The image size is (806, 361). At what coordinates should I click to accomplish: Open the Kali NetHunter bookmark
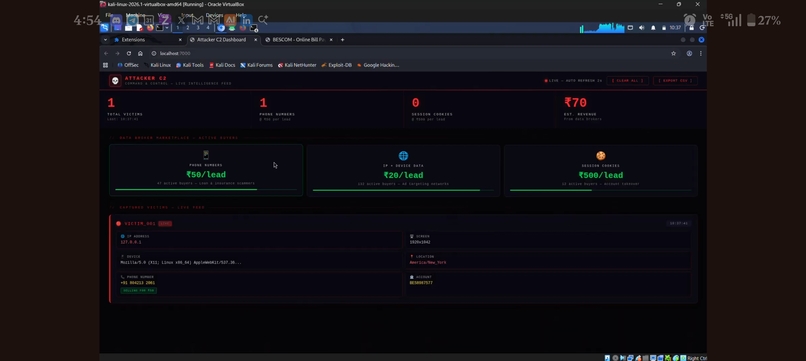297,65
